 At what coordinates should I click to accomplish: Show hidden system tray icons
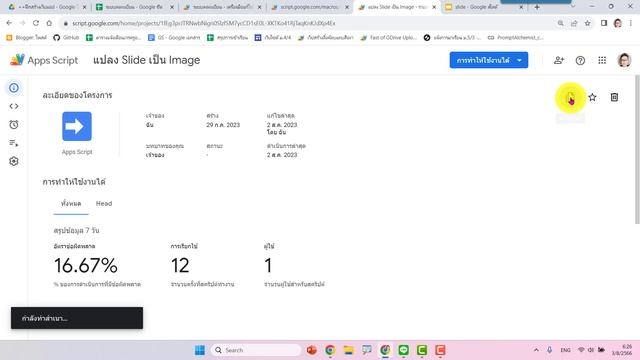[536, 350]
